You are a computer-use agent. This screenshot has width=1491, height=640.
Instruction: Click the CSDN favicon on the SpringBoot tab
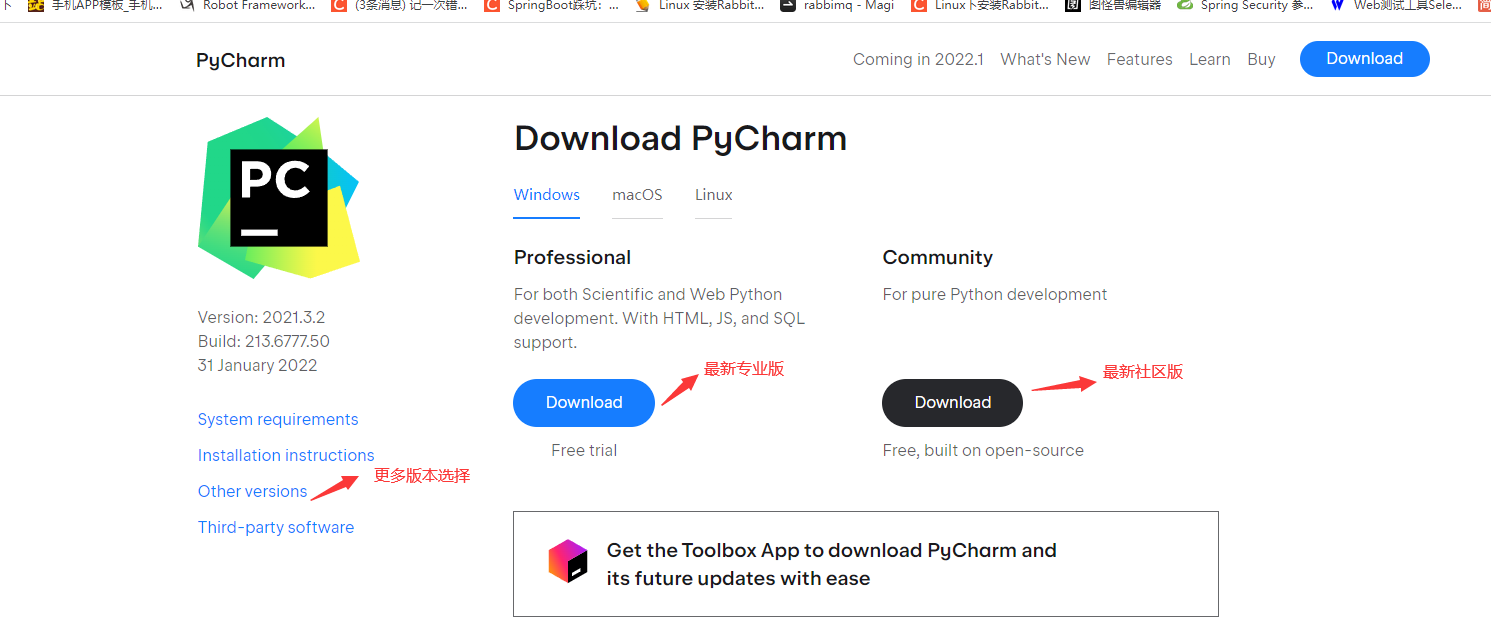pyautogui.click(x=492, y=7)
